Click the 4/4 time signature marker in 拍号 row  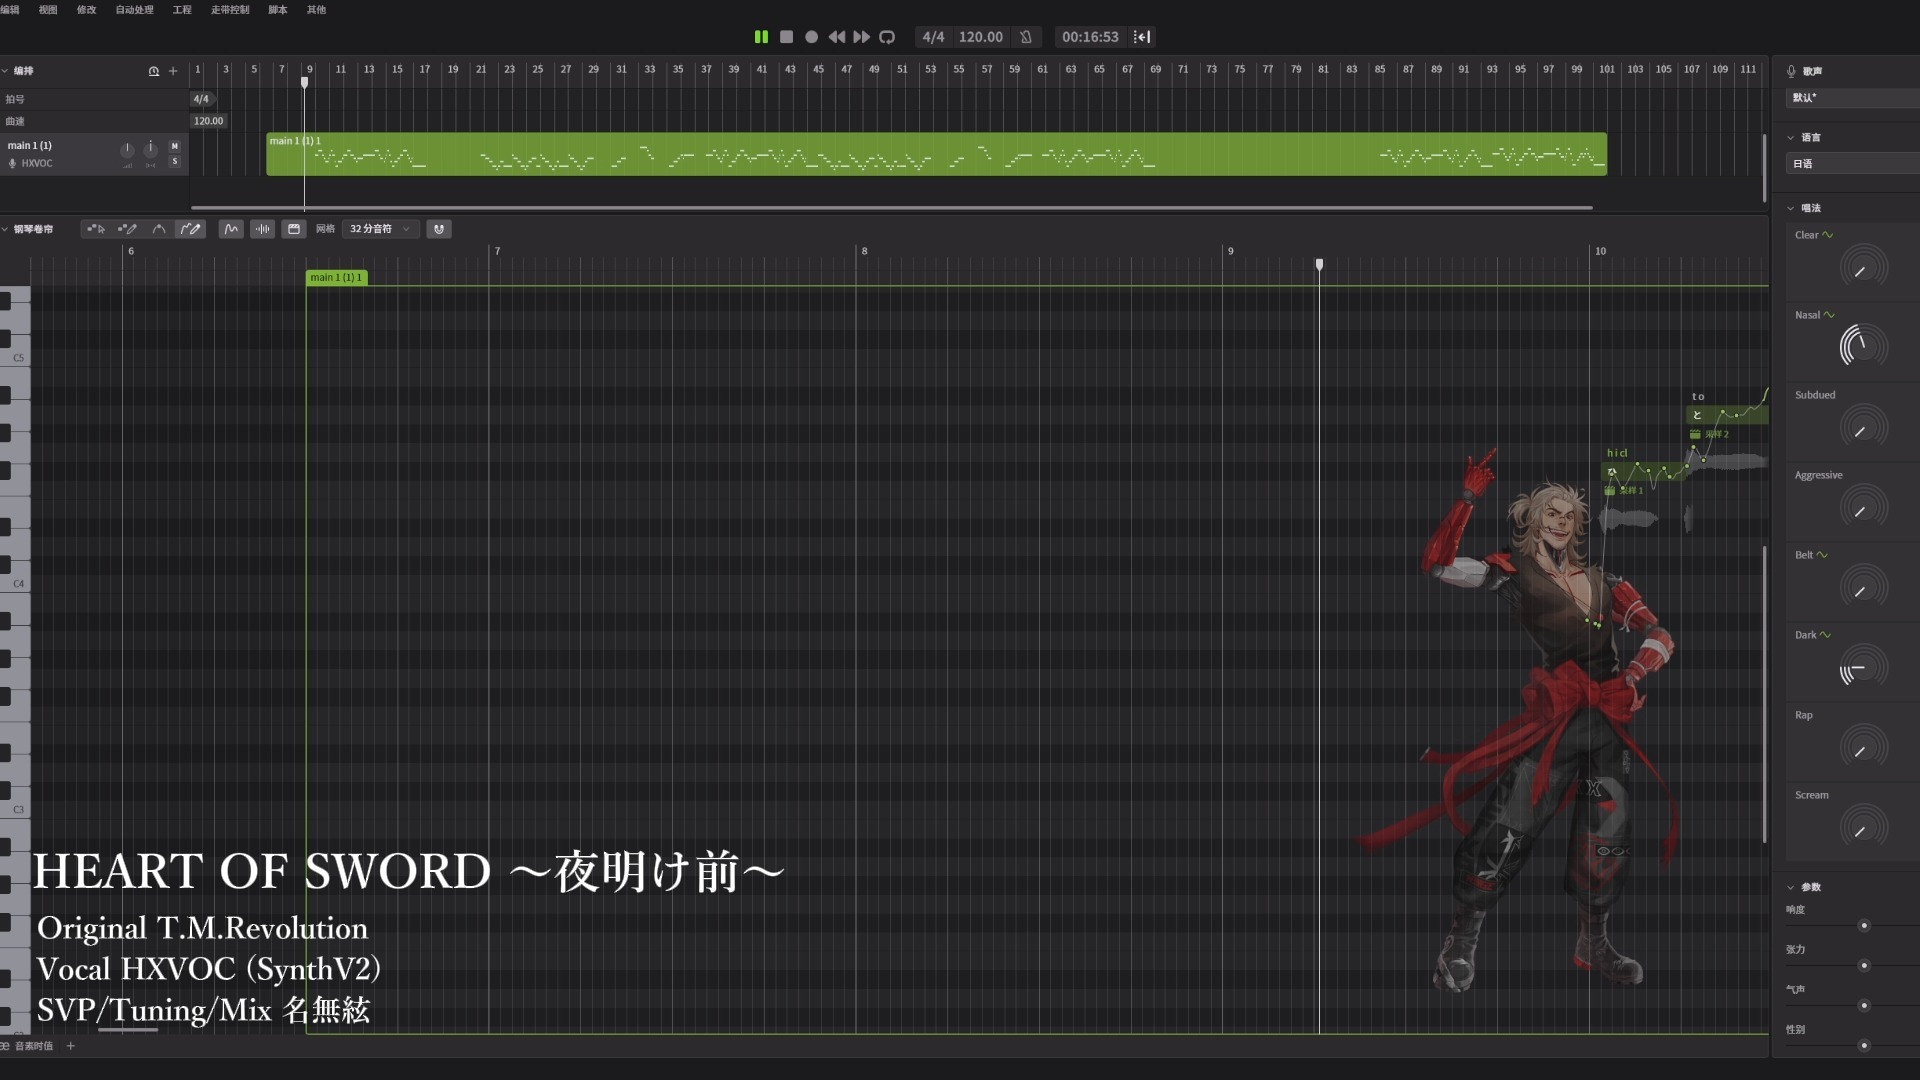(202, 99)
